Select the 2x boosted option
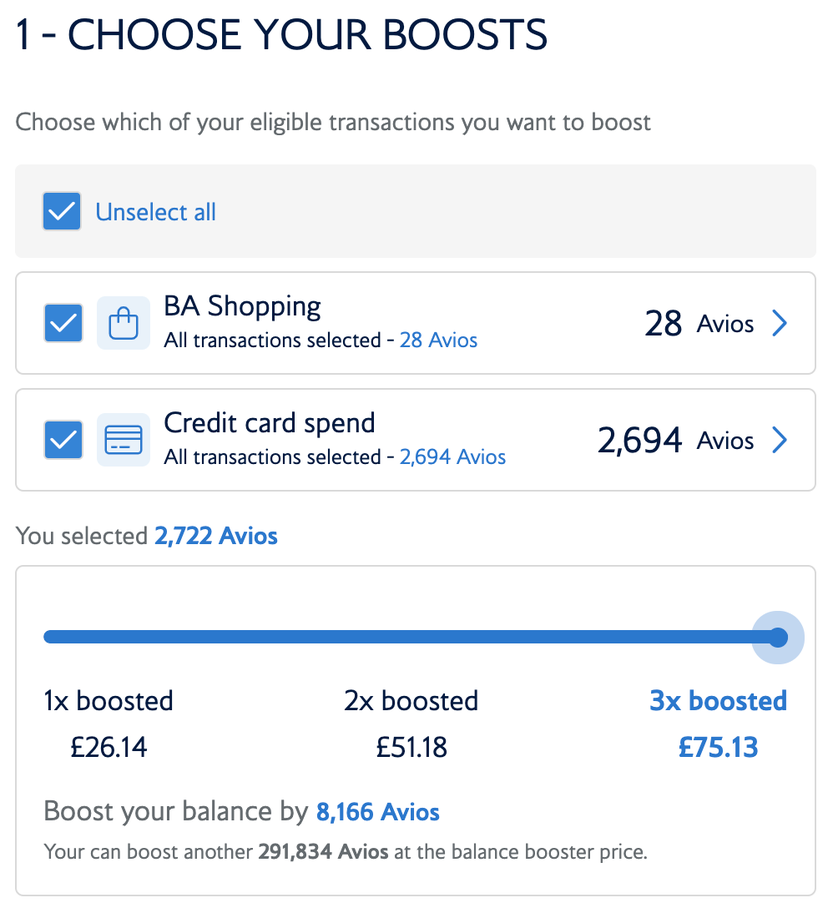Image resolution: width=828 pixels, height=913 pixels. click(x=411, y=700)
